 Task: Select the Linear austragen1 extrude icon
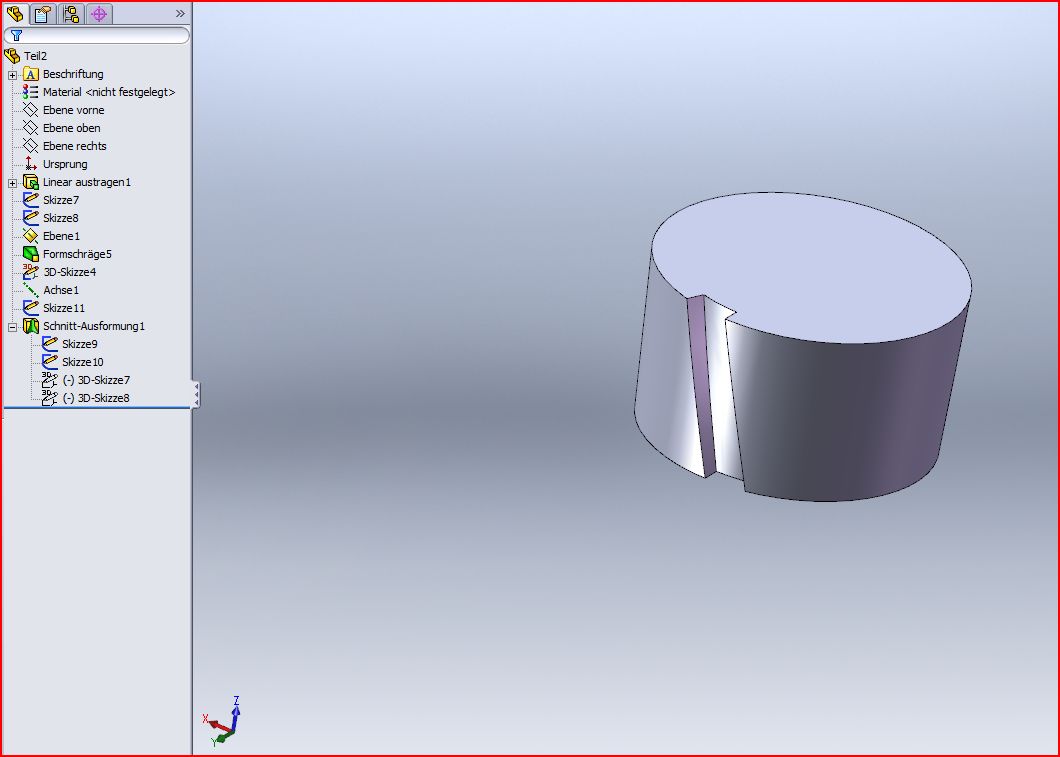(30, 182)
